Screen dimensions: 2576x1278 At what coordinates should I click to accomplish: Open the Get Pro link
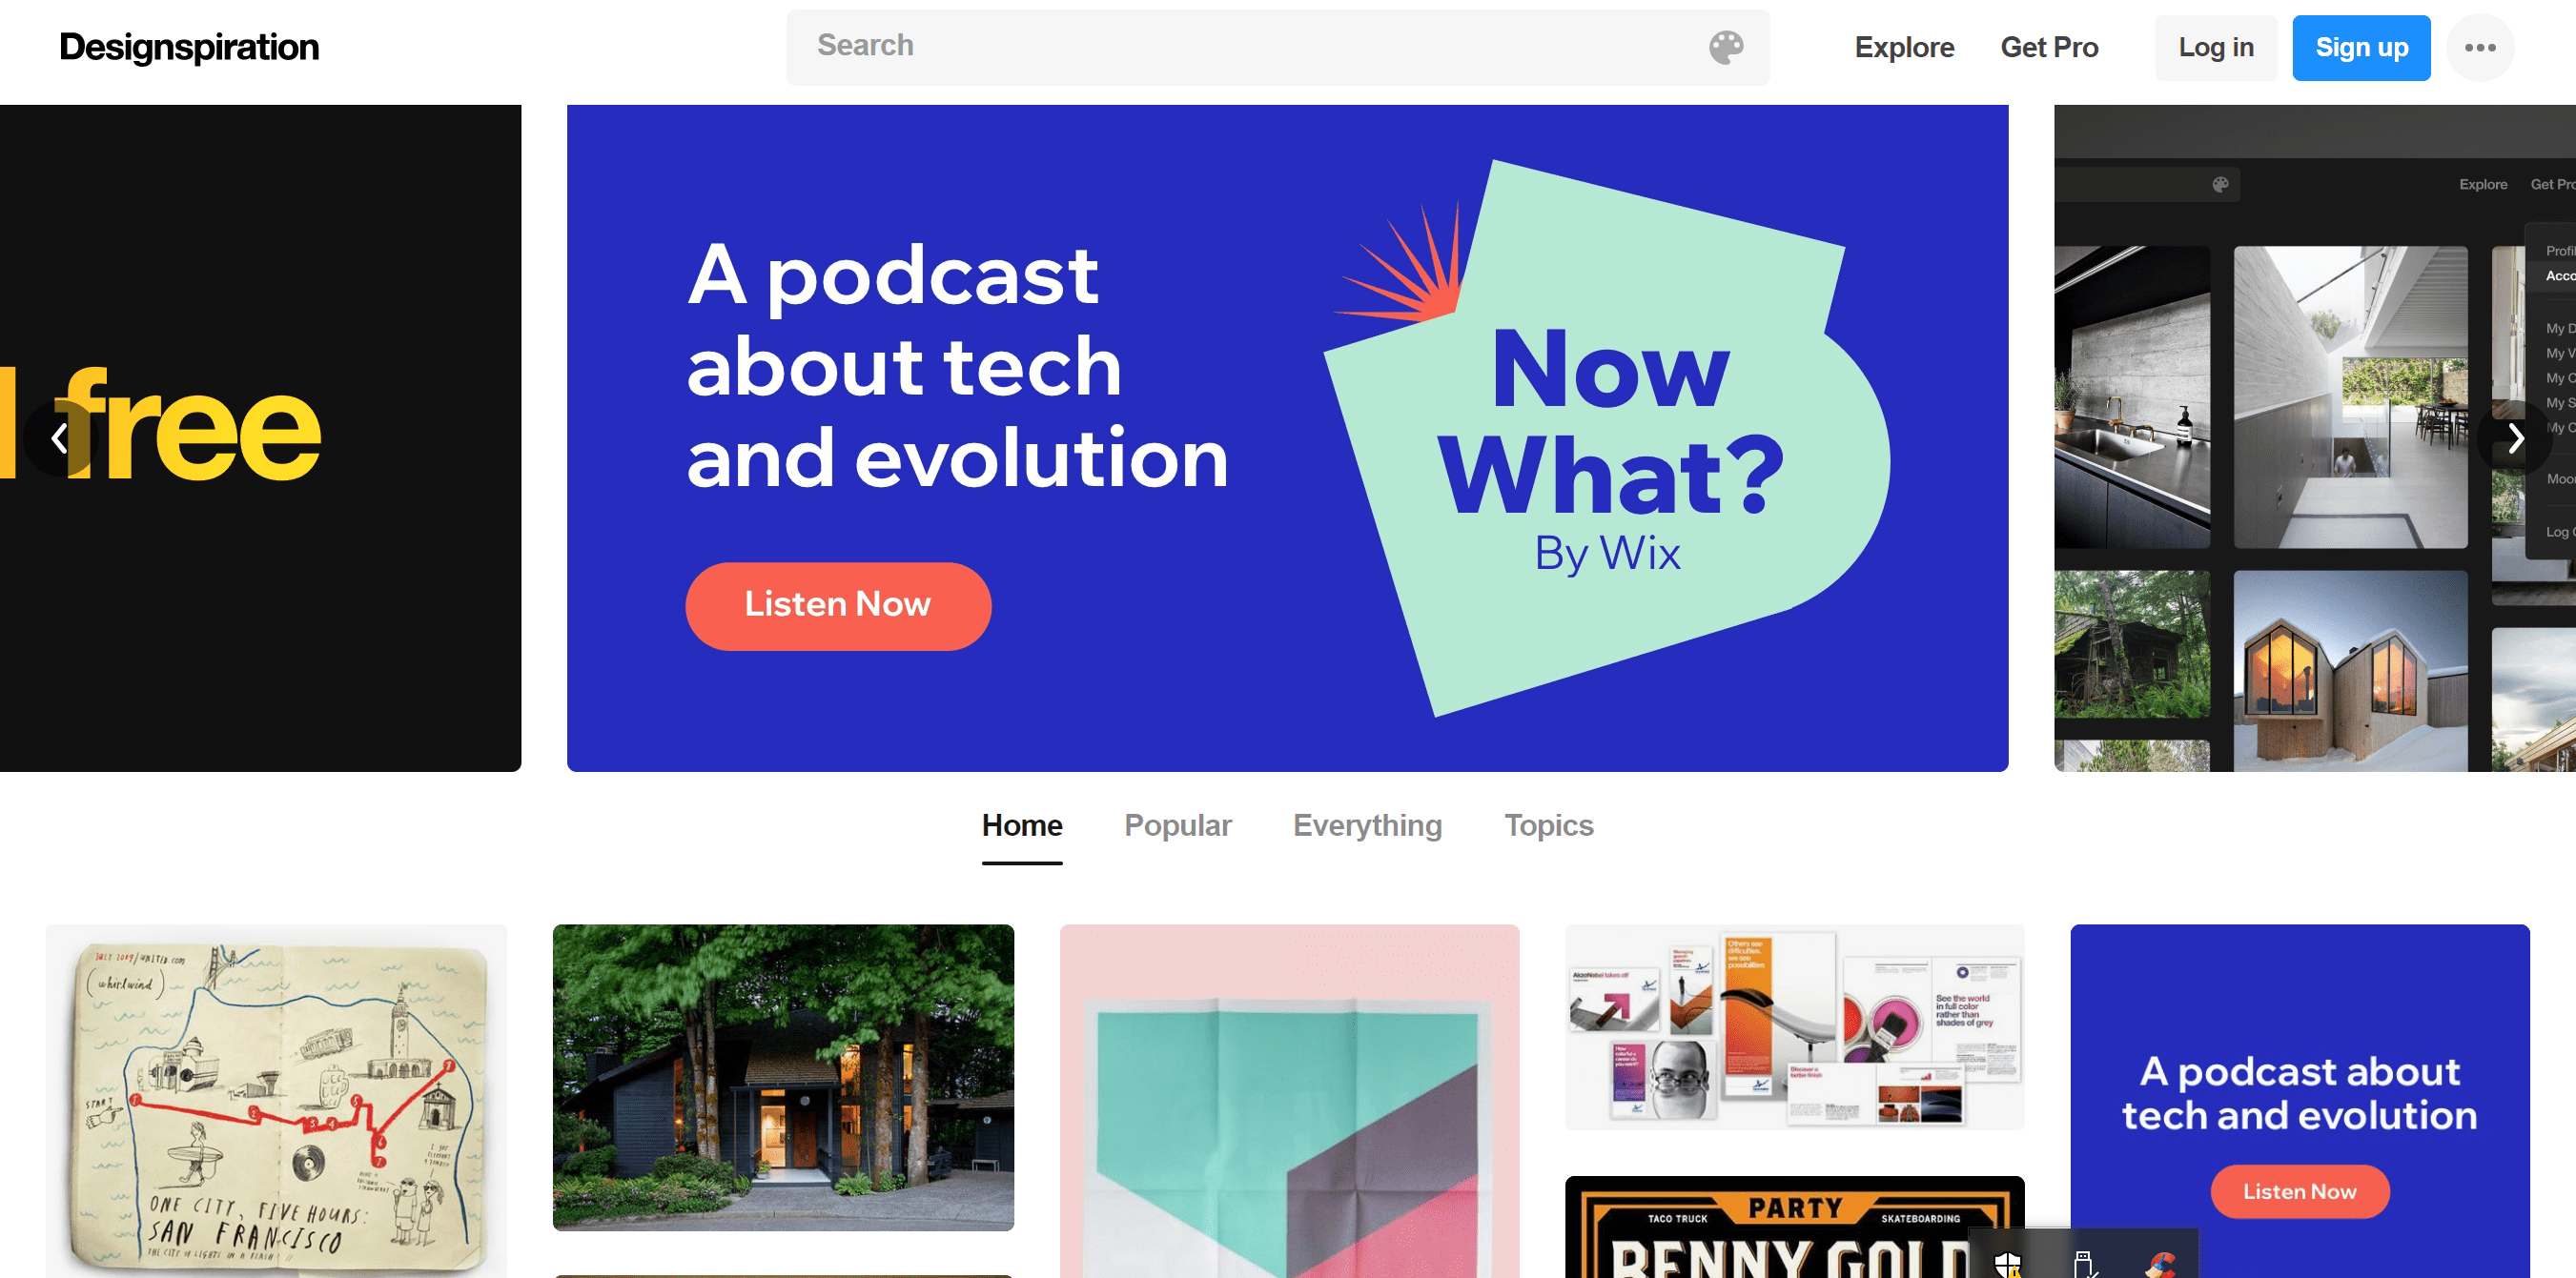click(x=2048, y=47)
